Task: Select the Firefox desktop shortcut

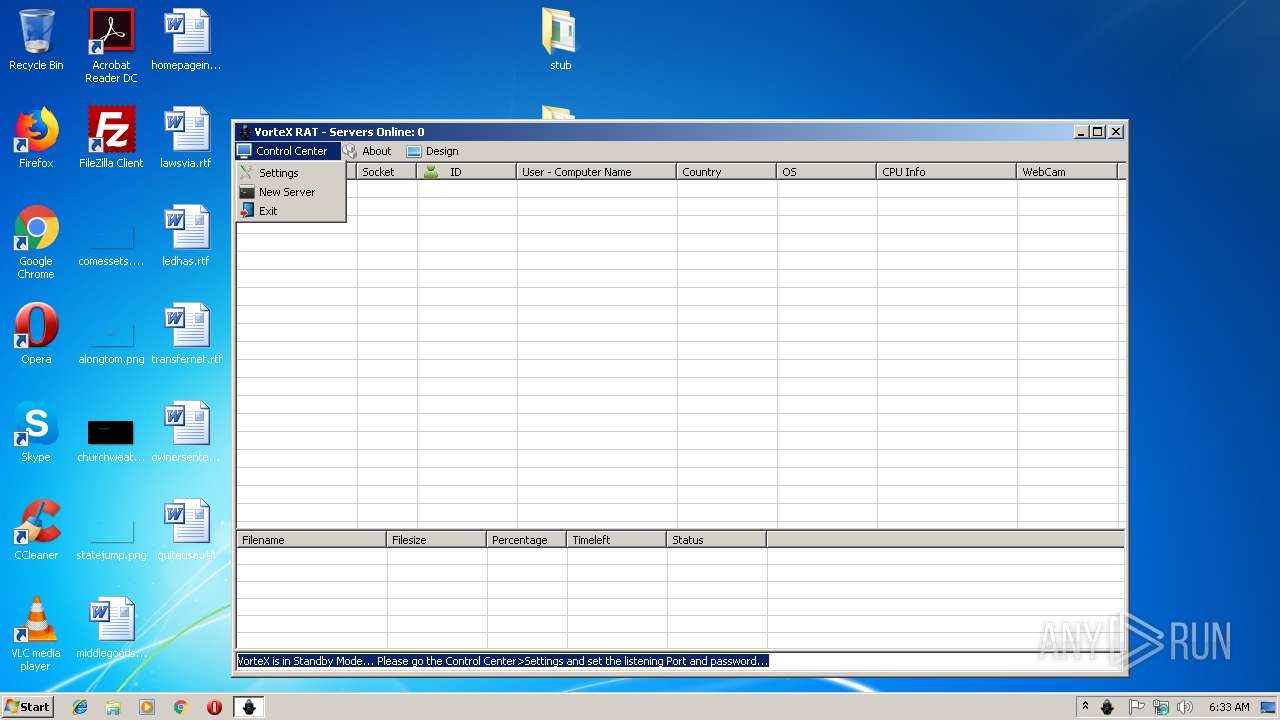Action: tap(36, 138)
